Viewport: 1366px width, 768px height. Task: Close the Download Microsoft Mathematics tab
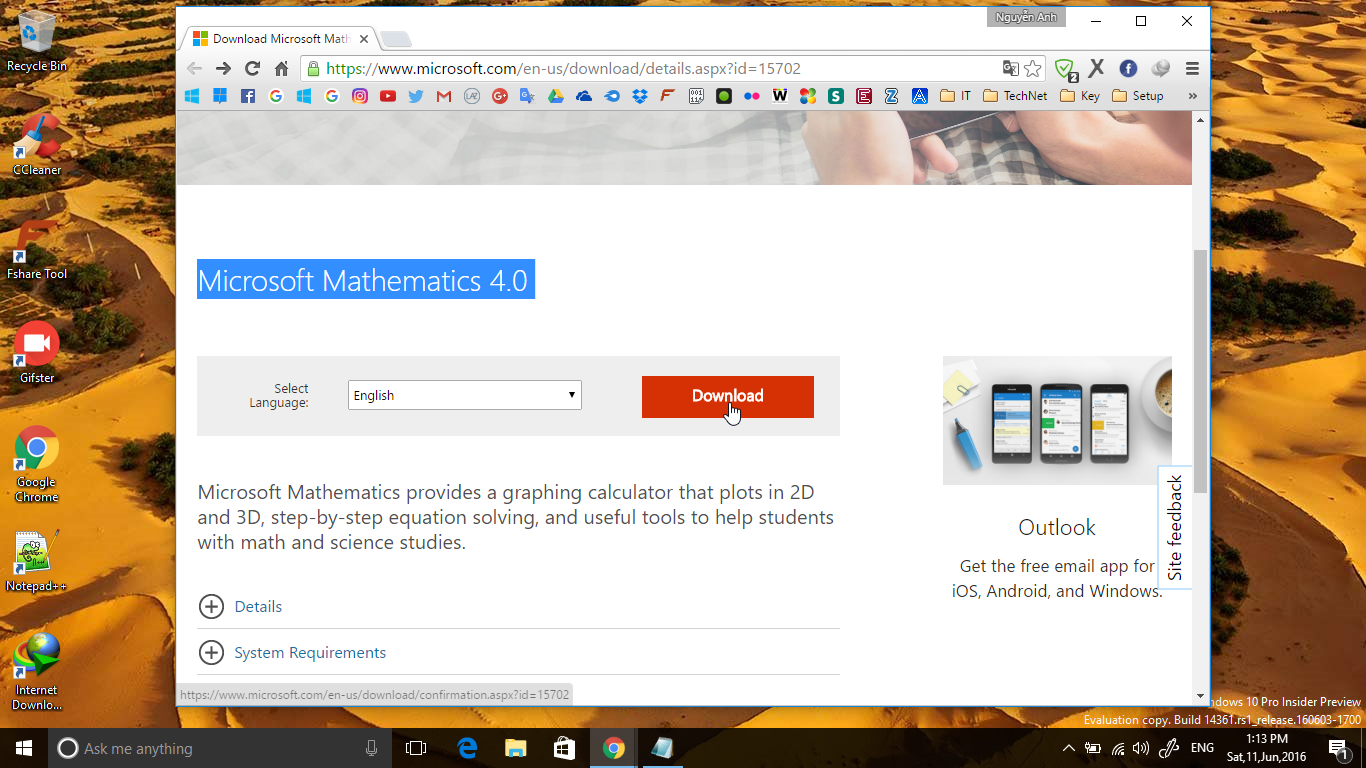tap(364, 39)
